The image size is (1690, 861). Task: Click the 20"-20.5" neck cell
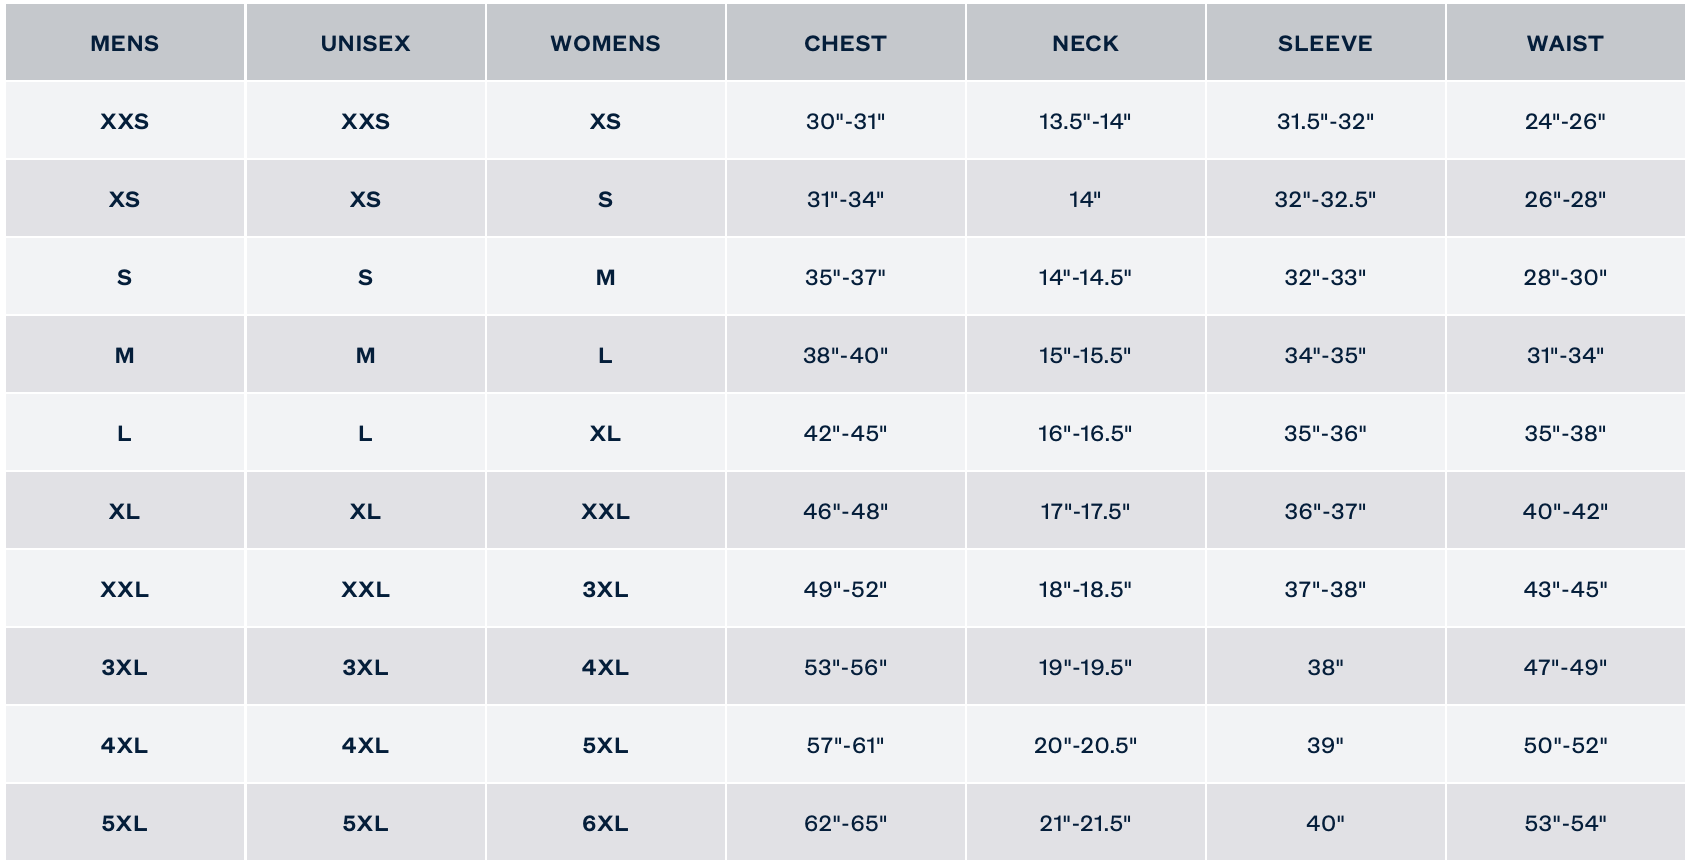(x=1085, y=746)
